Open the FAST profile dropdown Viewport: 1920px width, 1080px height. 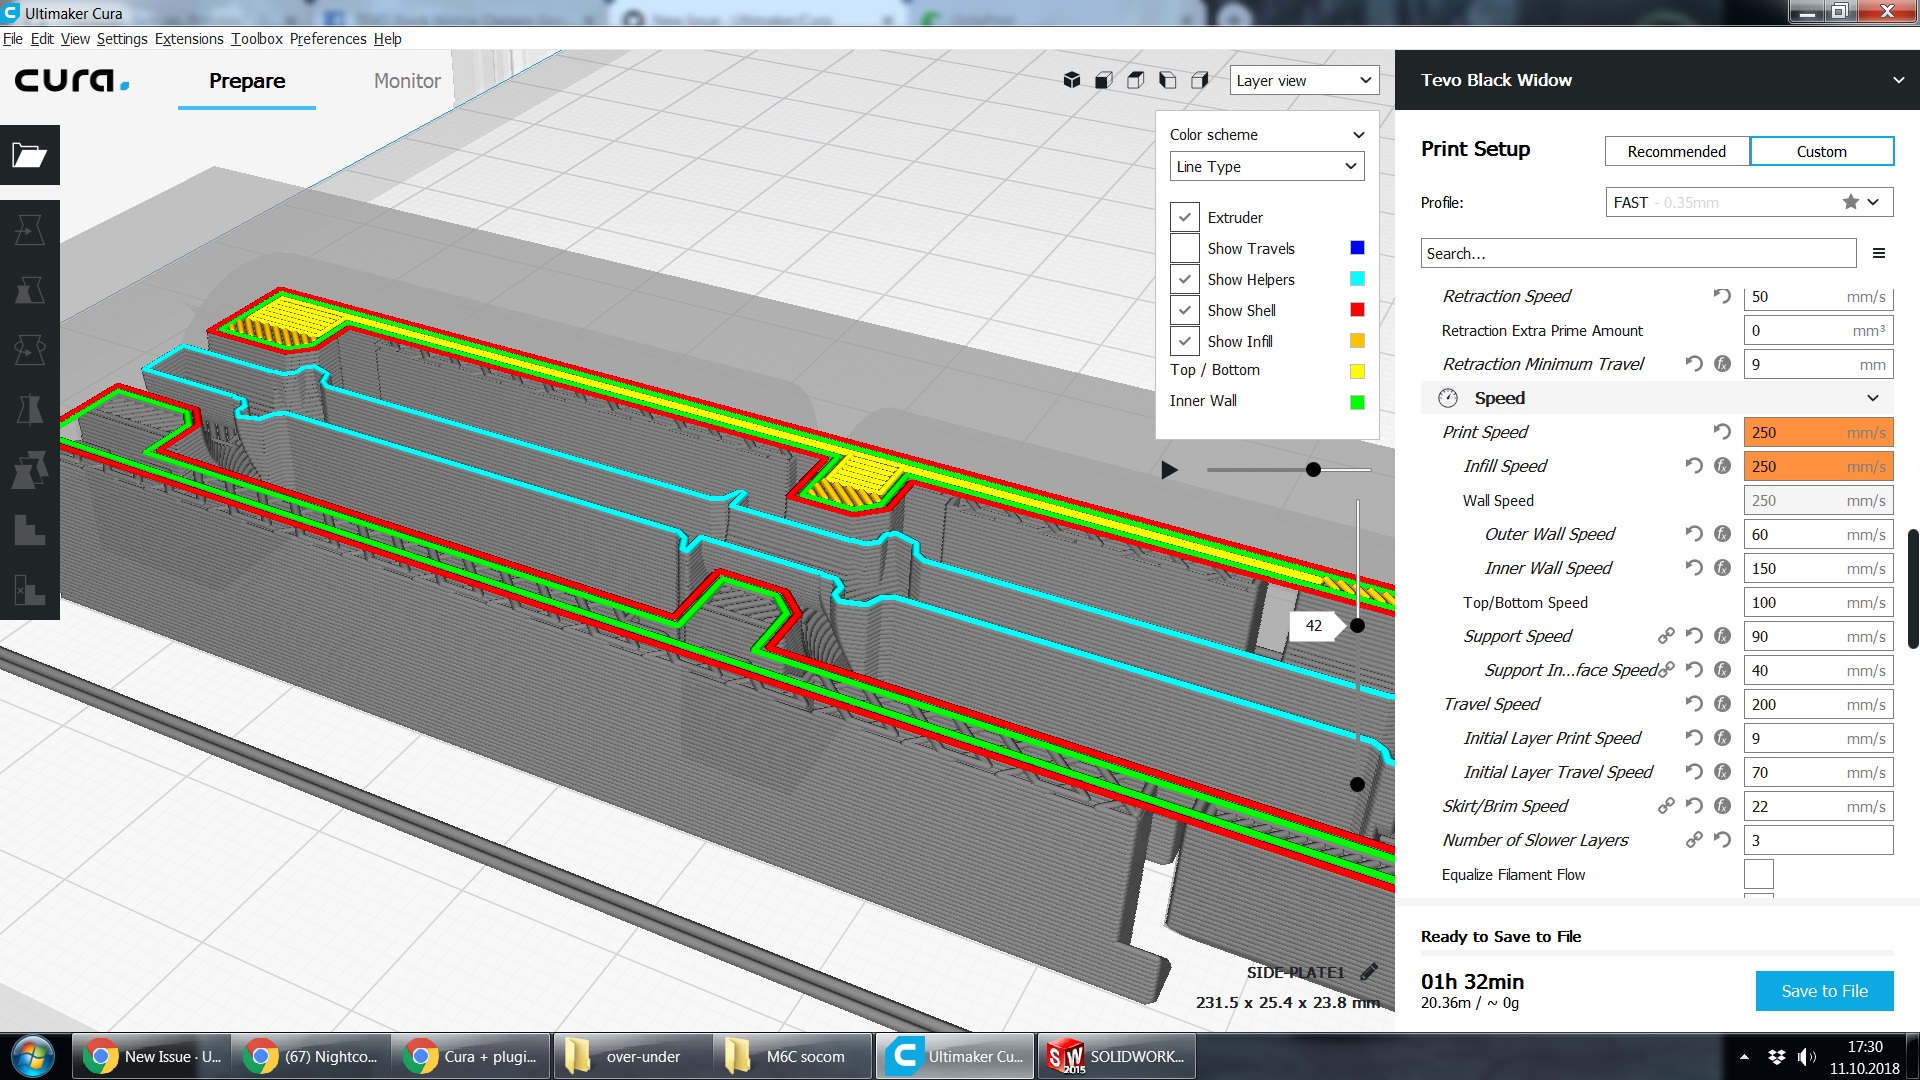1749,202
